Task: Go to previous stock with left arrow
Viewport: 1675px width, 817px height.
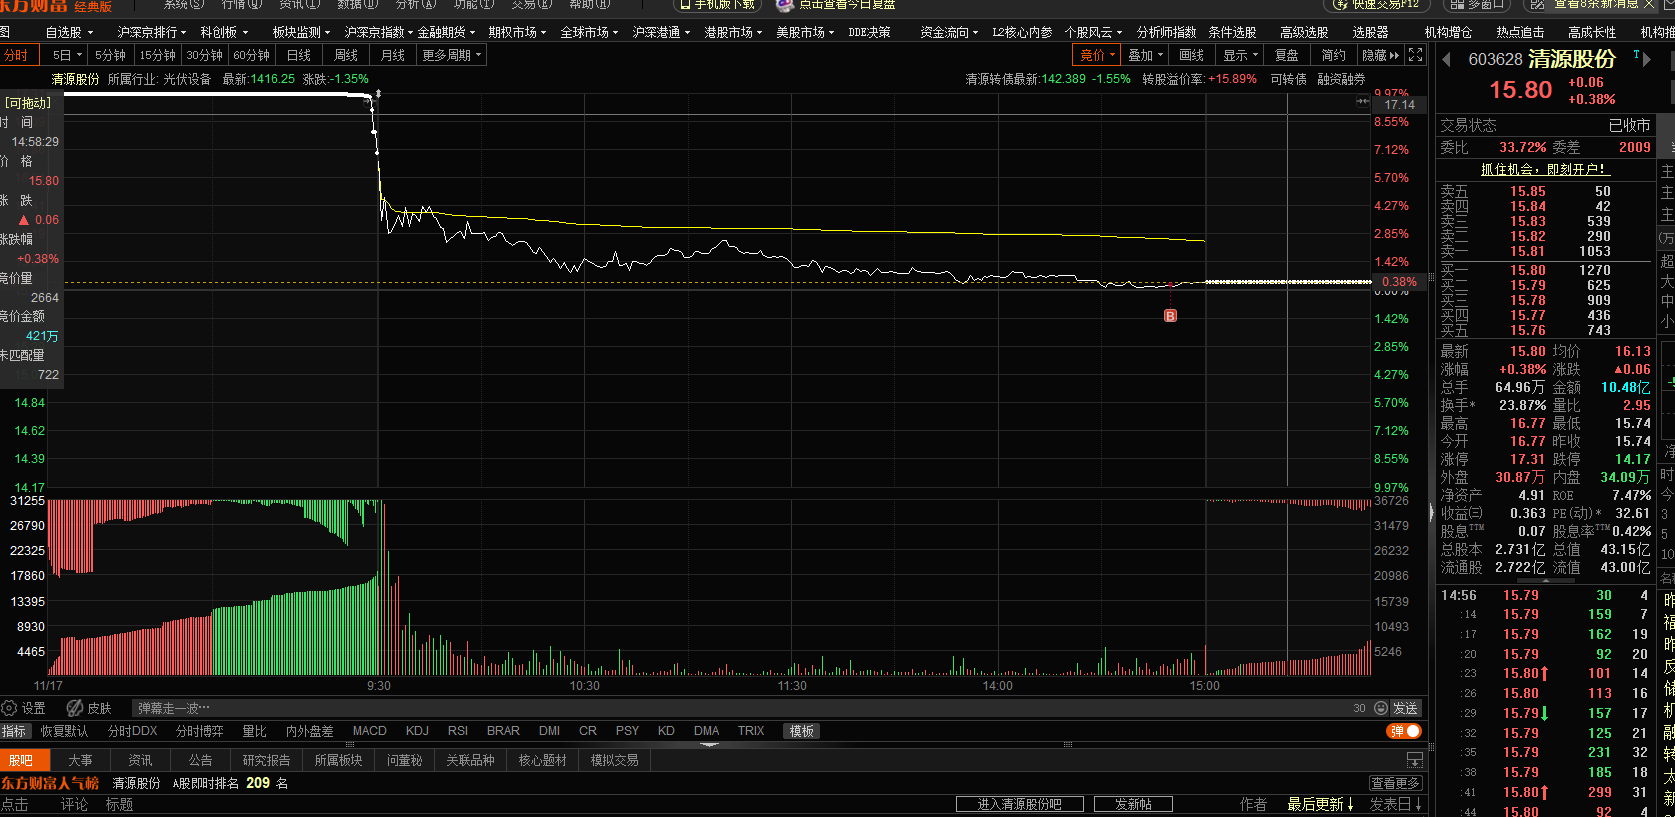Action: tap(1446, 60)
